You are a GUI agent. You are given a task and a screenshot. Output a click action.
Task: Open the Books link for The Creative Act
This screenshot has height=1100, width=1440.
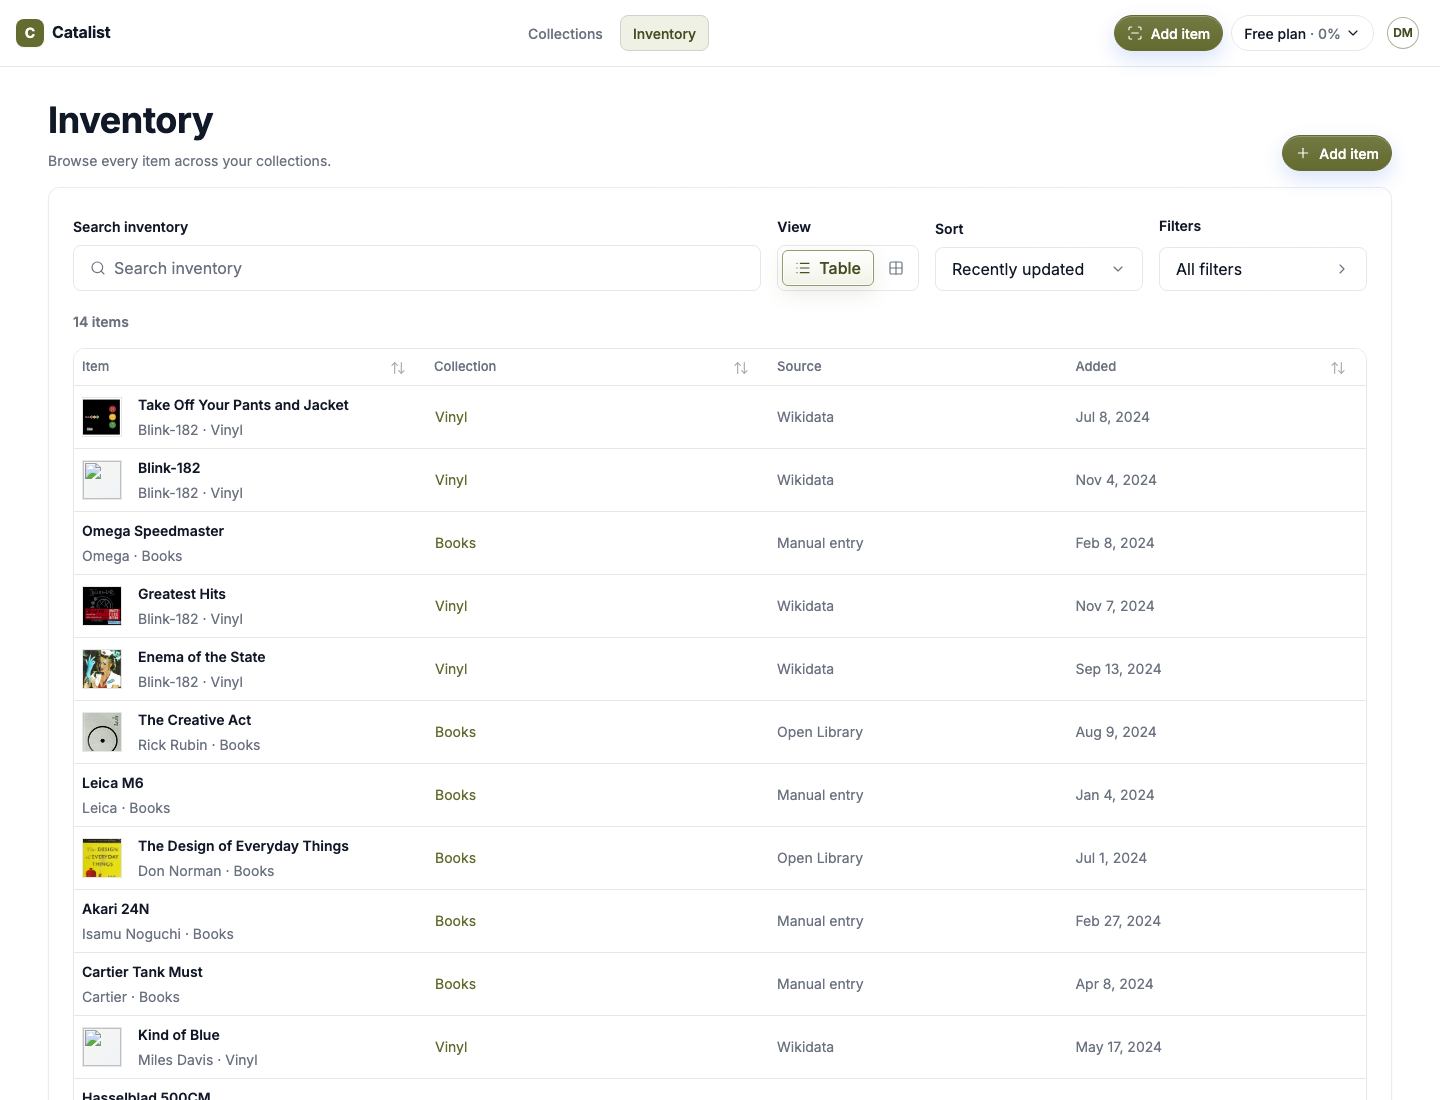click(x=455, y=732)
